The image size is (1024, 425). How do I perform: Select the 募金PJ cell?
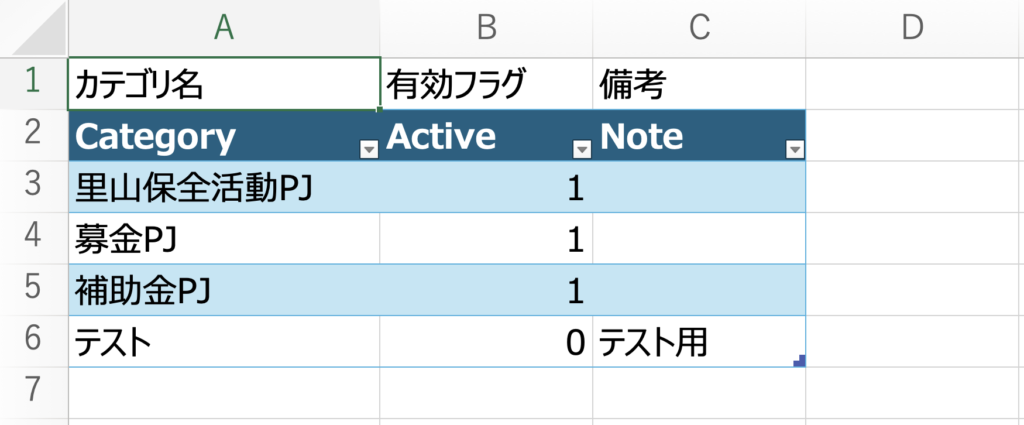point(224,239)
